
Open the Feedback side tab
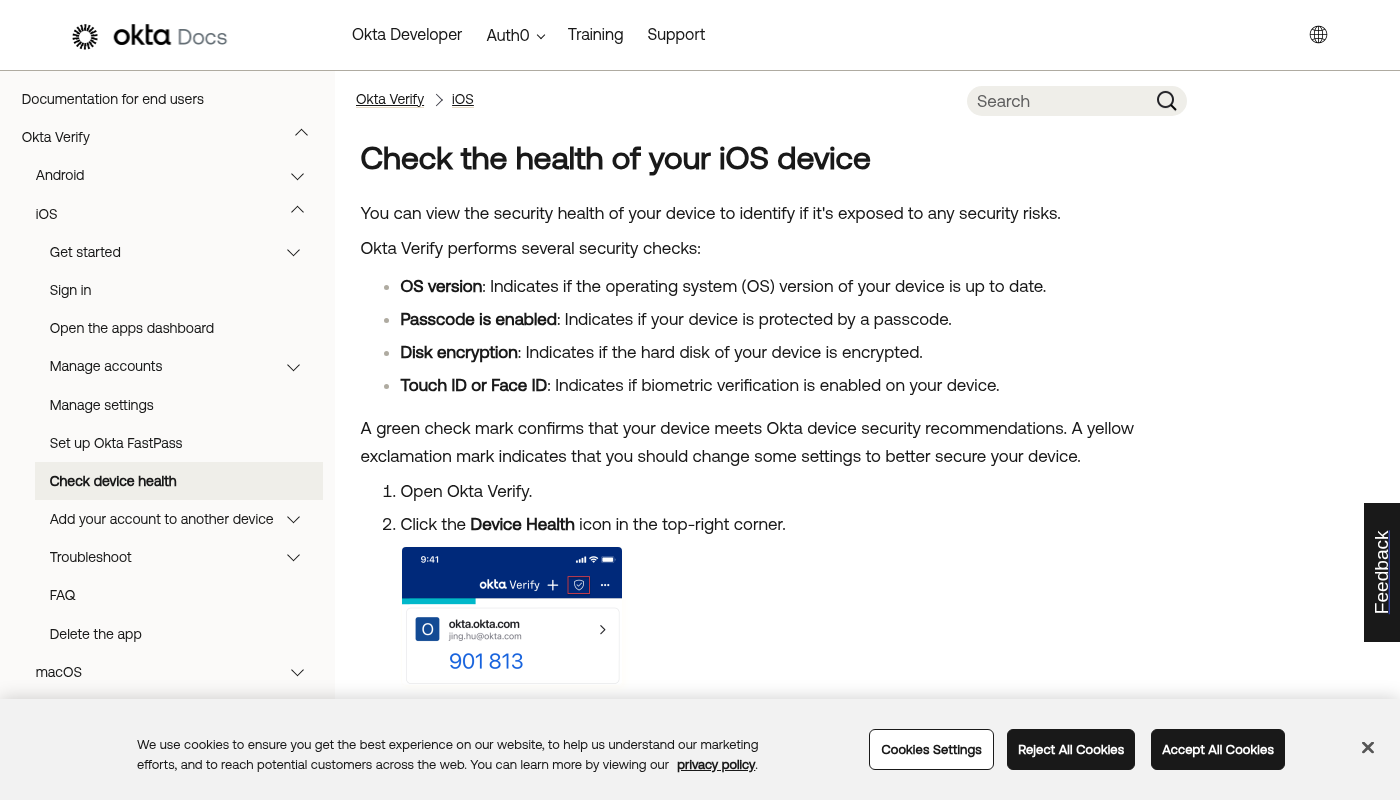pos(1382,572)
